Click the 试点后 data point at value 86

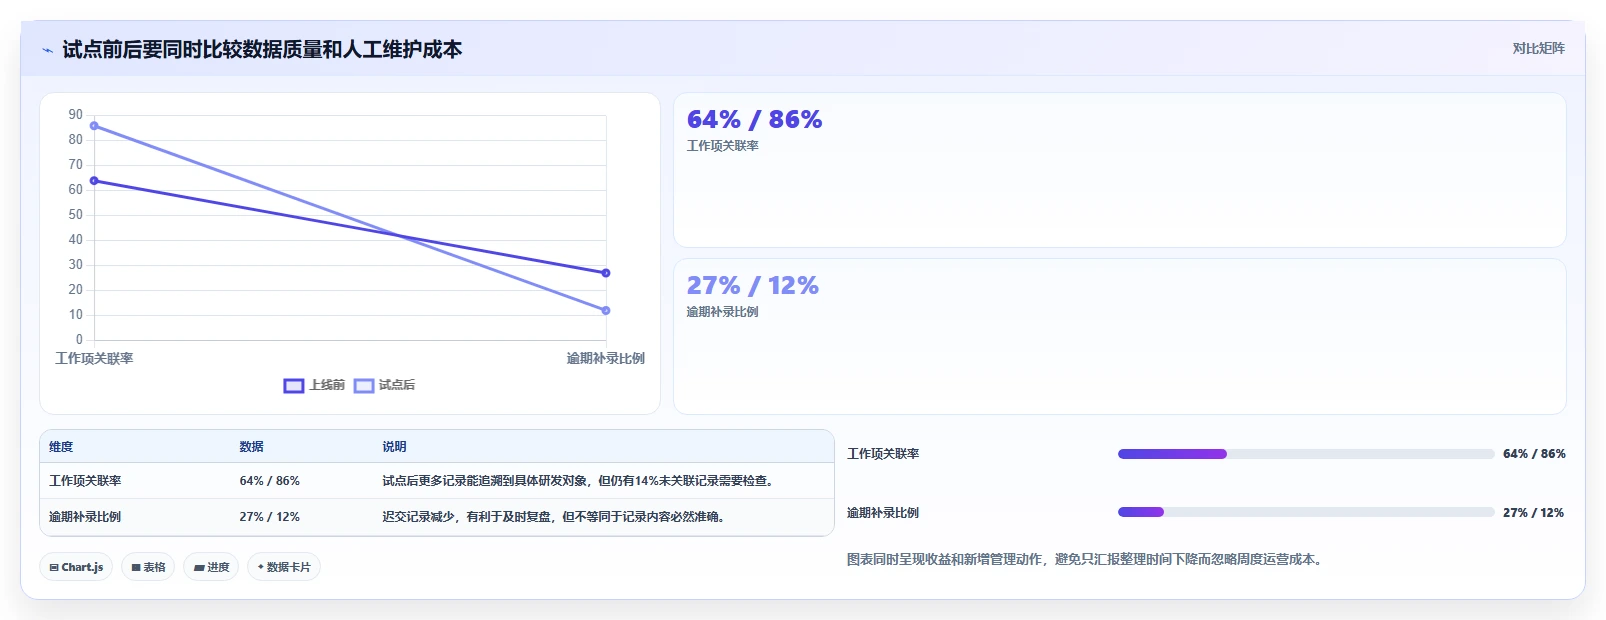coord(94,126)
